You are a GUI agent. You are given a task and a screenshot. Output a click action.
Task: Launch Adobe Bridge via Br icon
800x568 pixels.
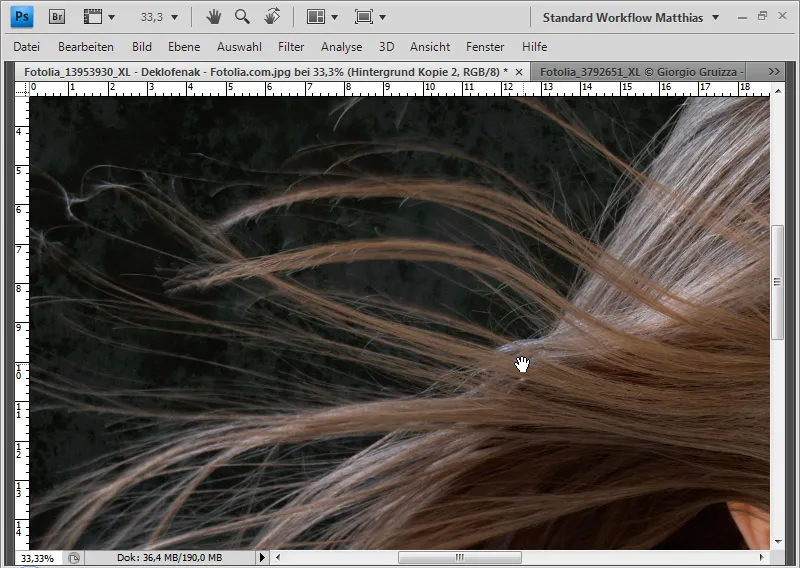pos(57,17)
